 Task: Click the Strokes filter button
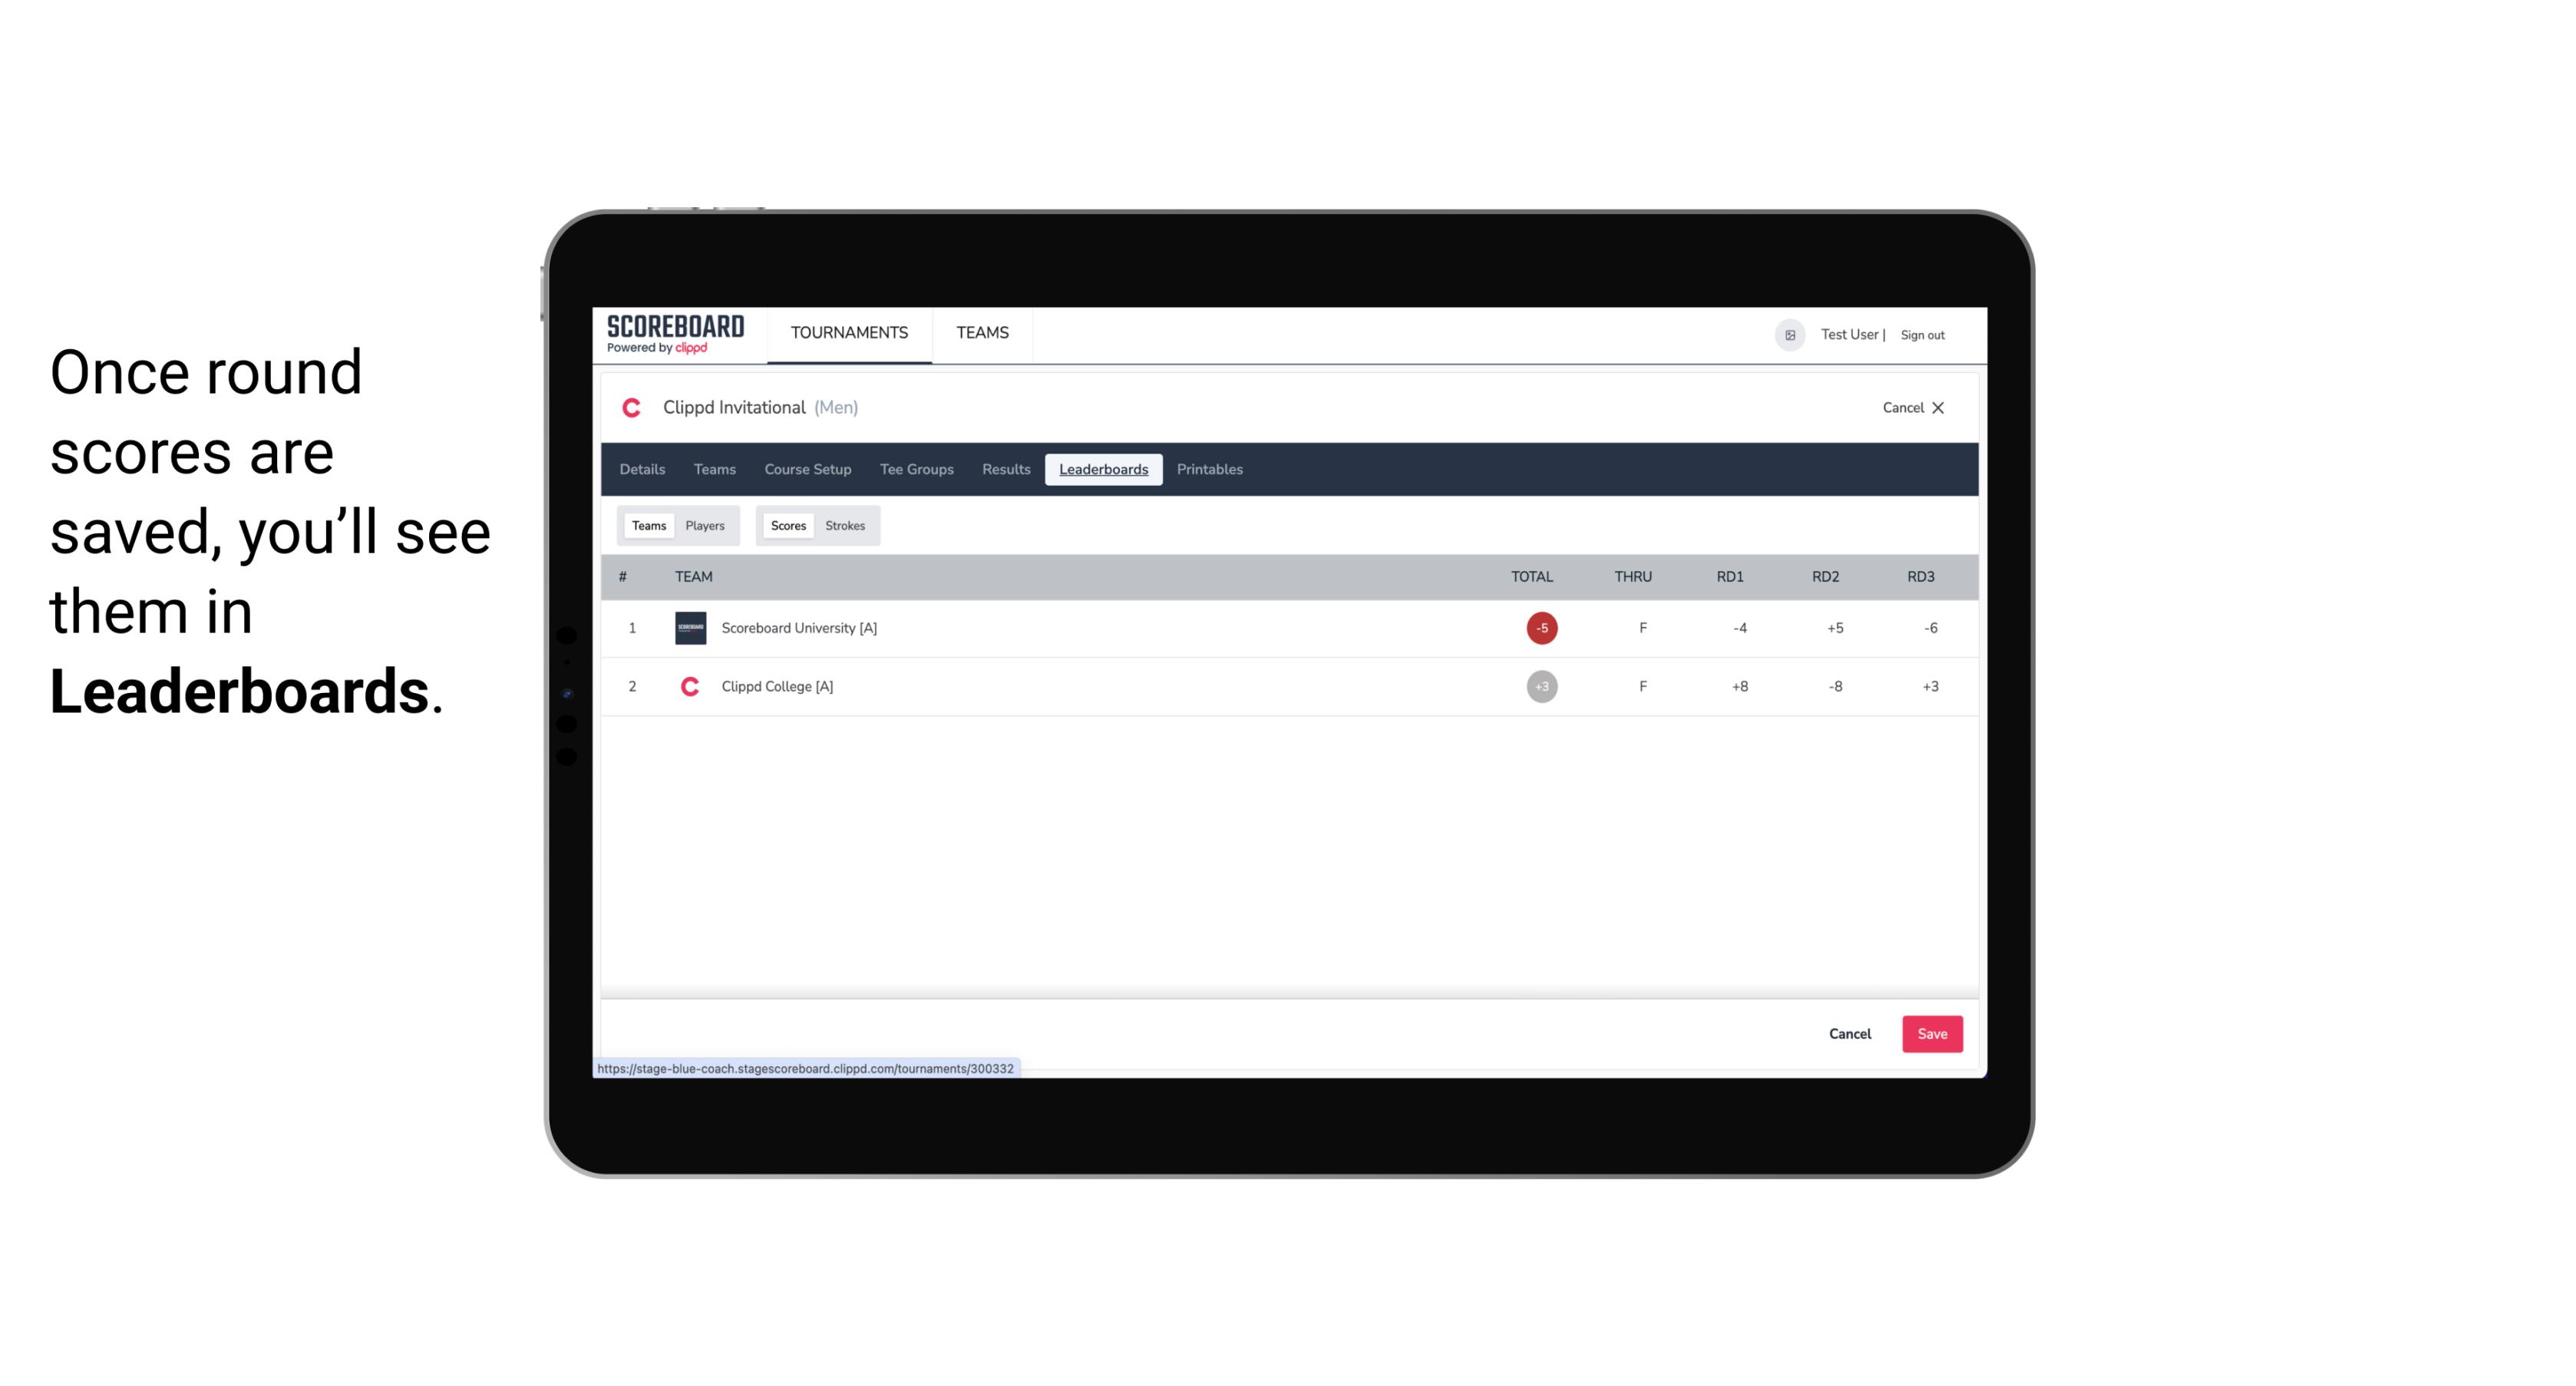click(844, 526)
